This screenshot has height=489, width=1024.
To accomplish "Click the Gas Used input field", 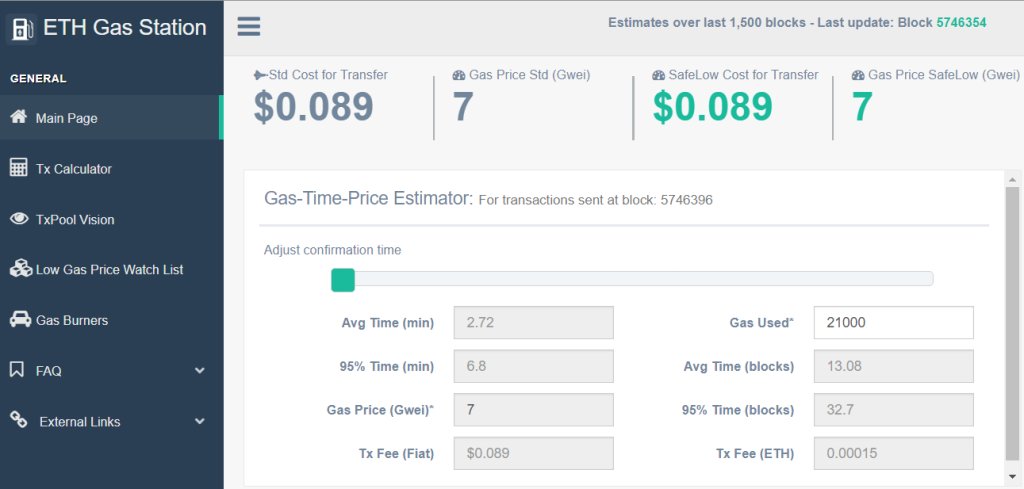I will (893, 323).
